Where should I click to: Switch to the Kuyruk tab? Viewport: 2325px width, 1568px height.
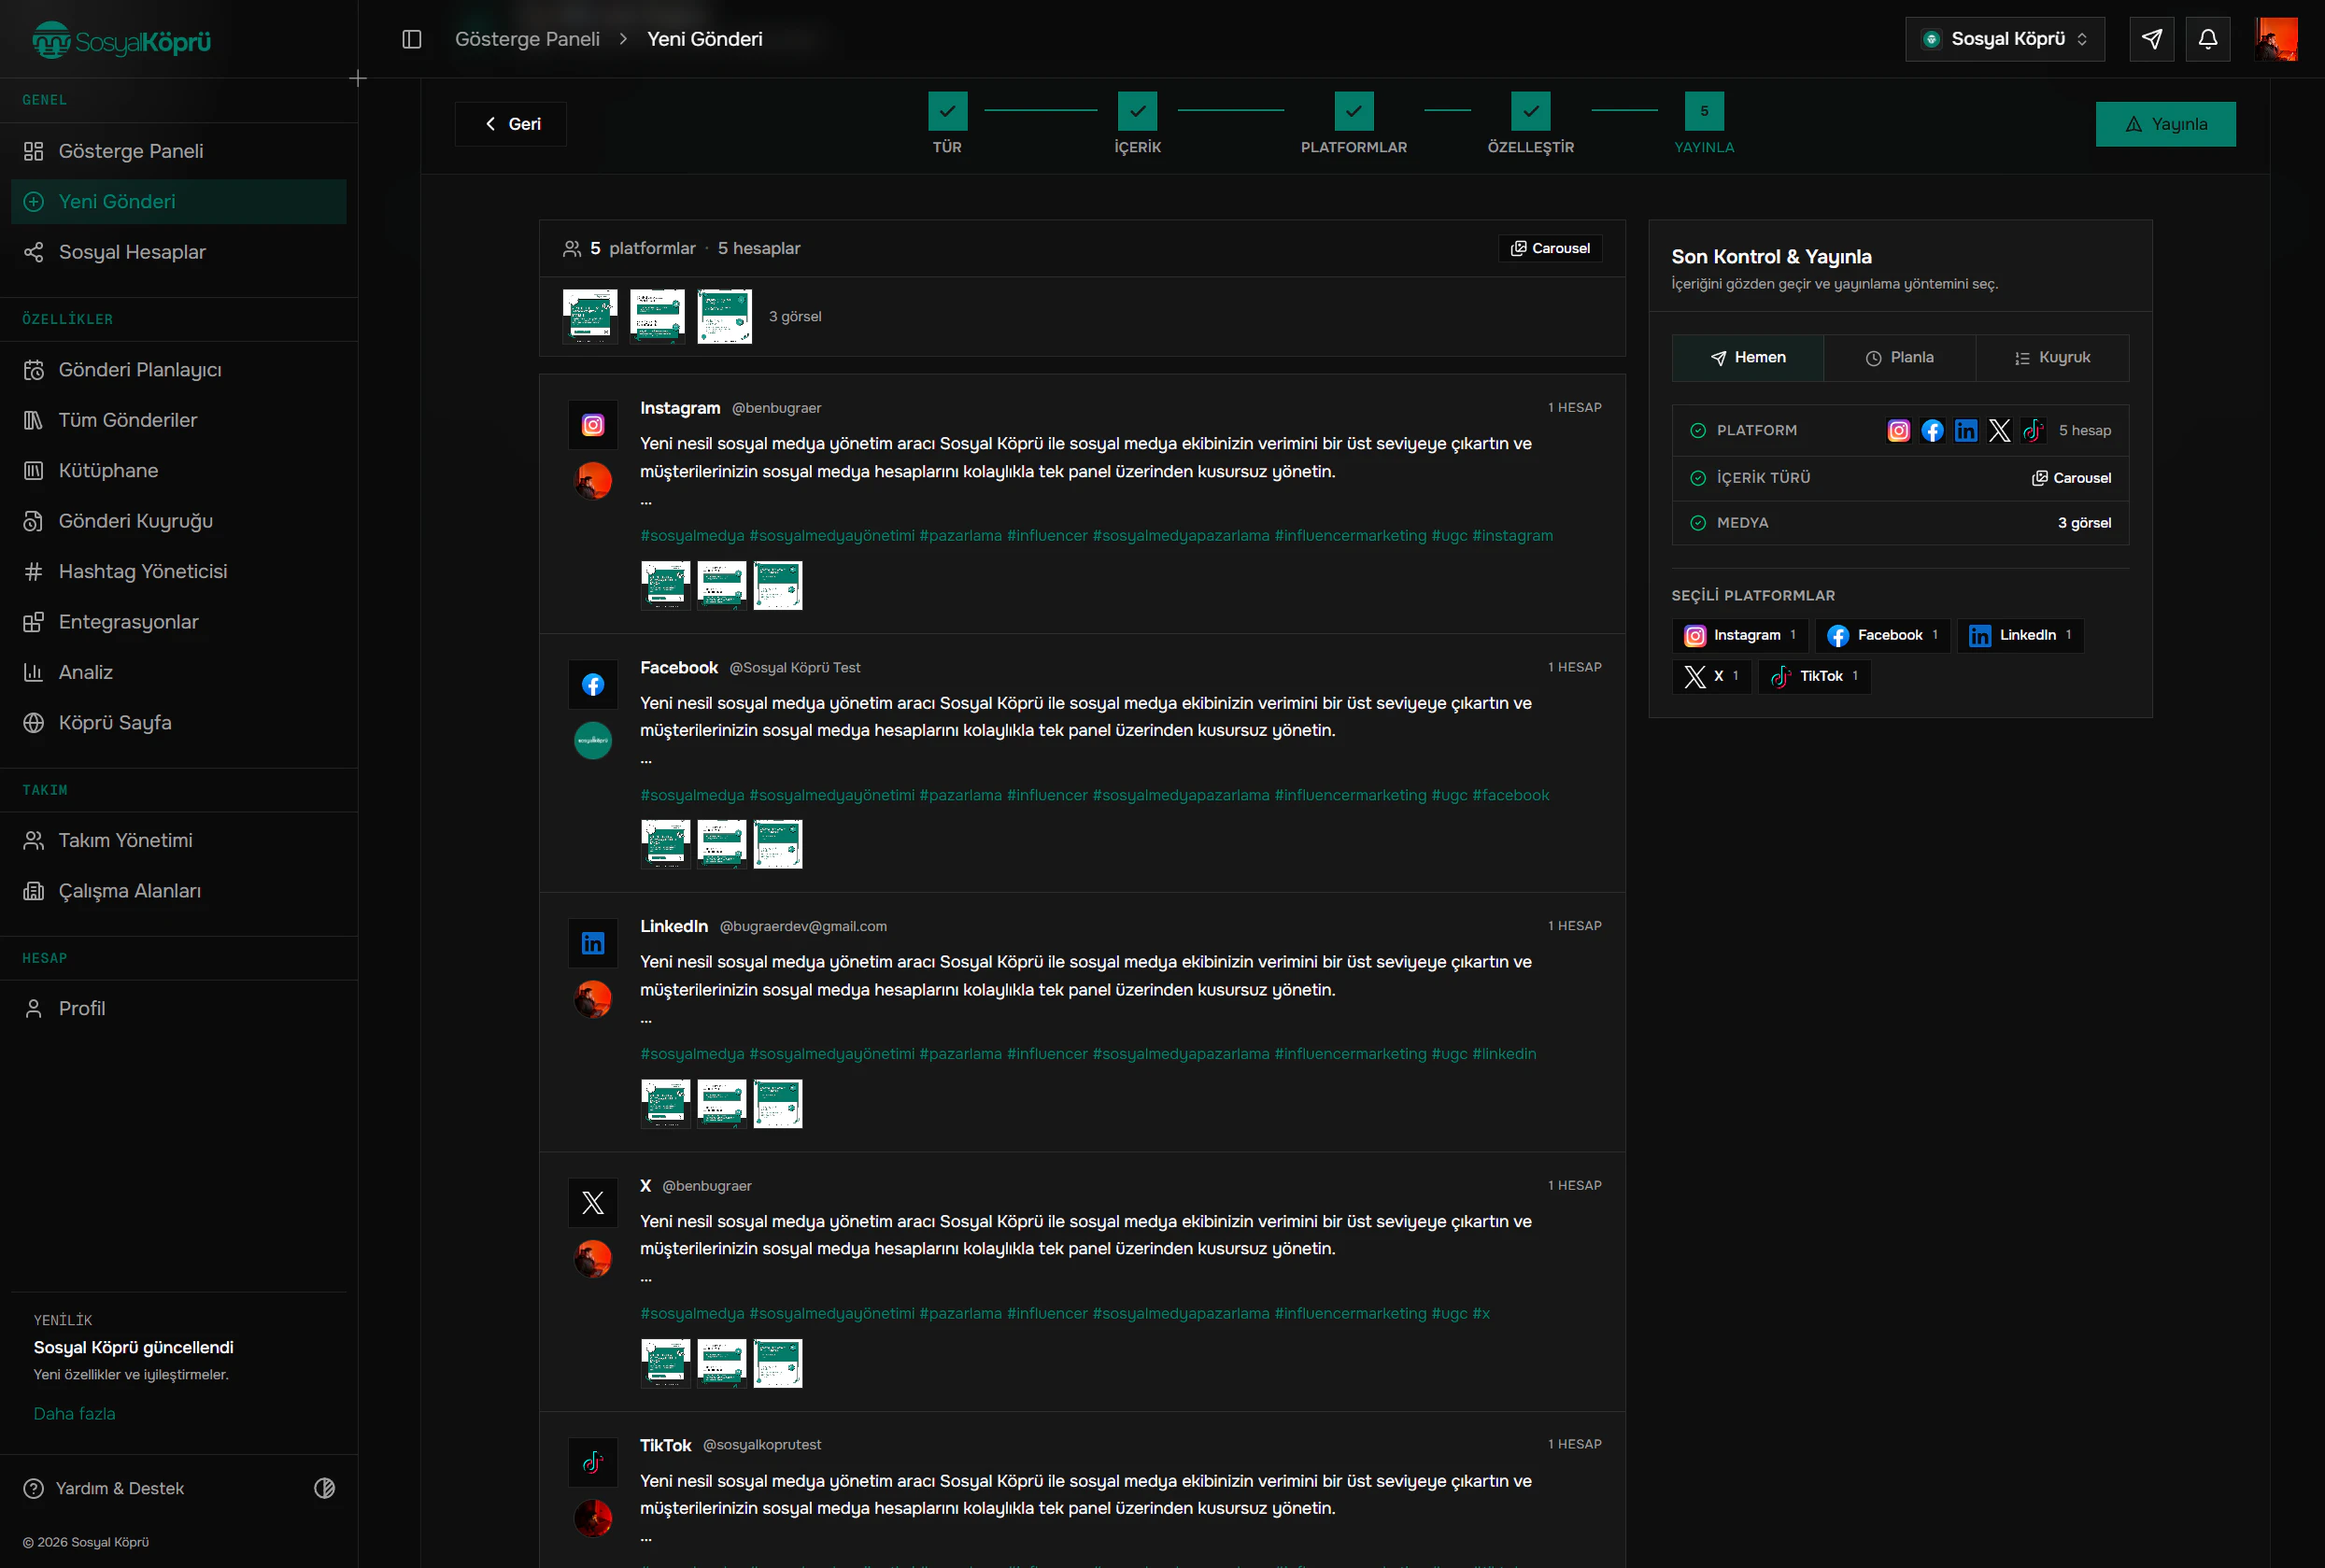point(2052,358)
